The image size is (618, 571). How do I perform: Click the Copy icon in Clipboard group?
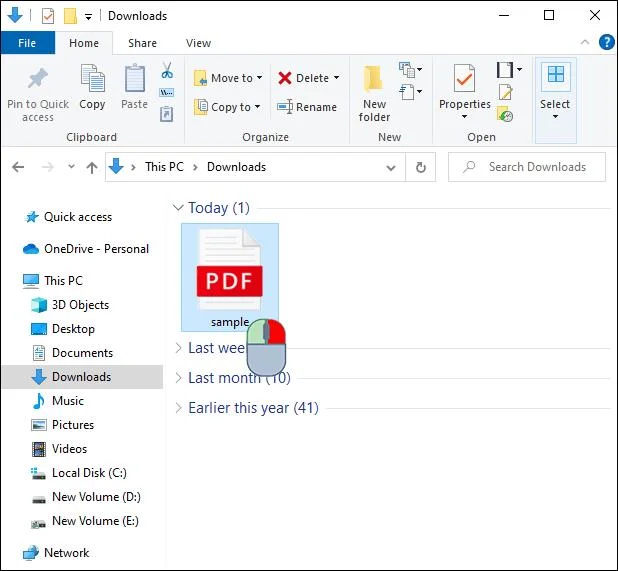click(93, 78)
